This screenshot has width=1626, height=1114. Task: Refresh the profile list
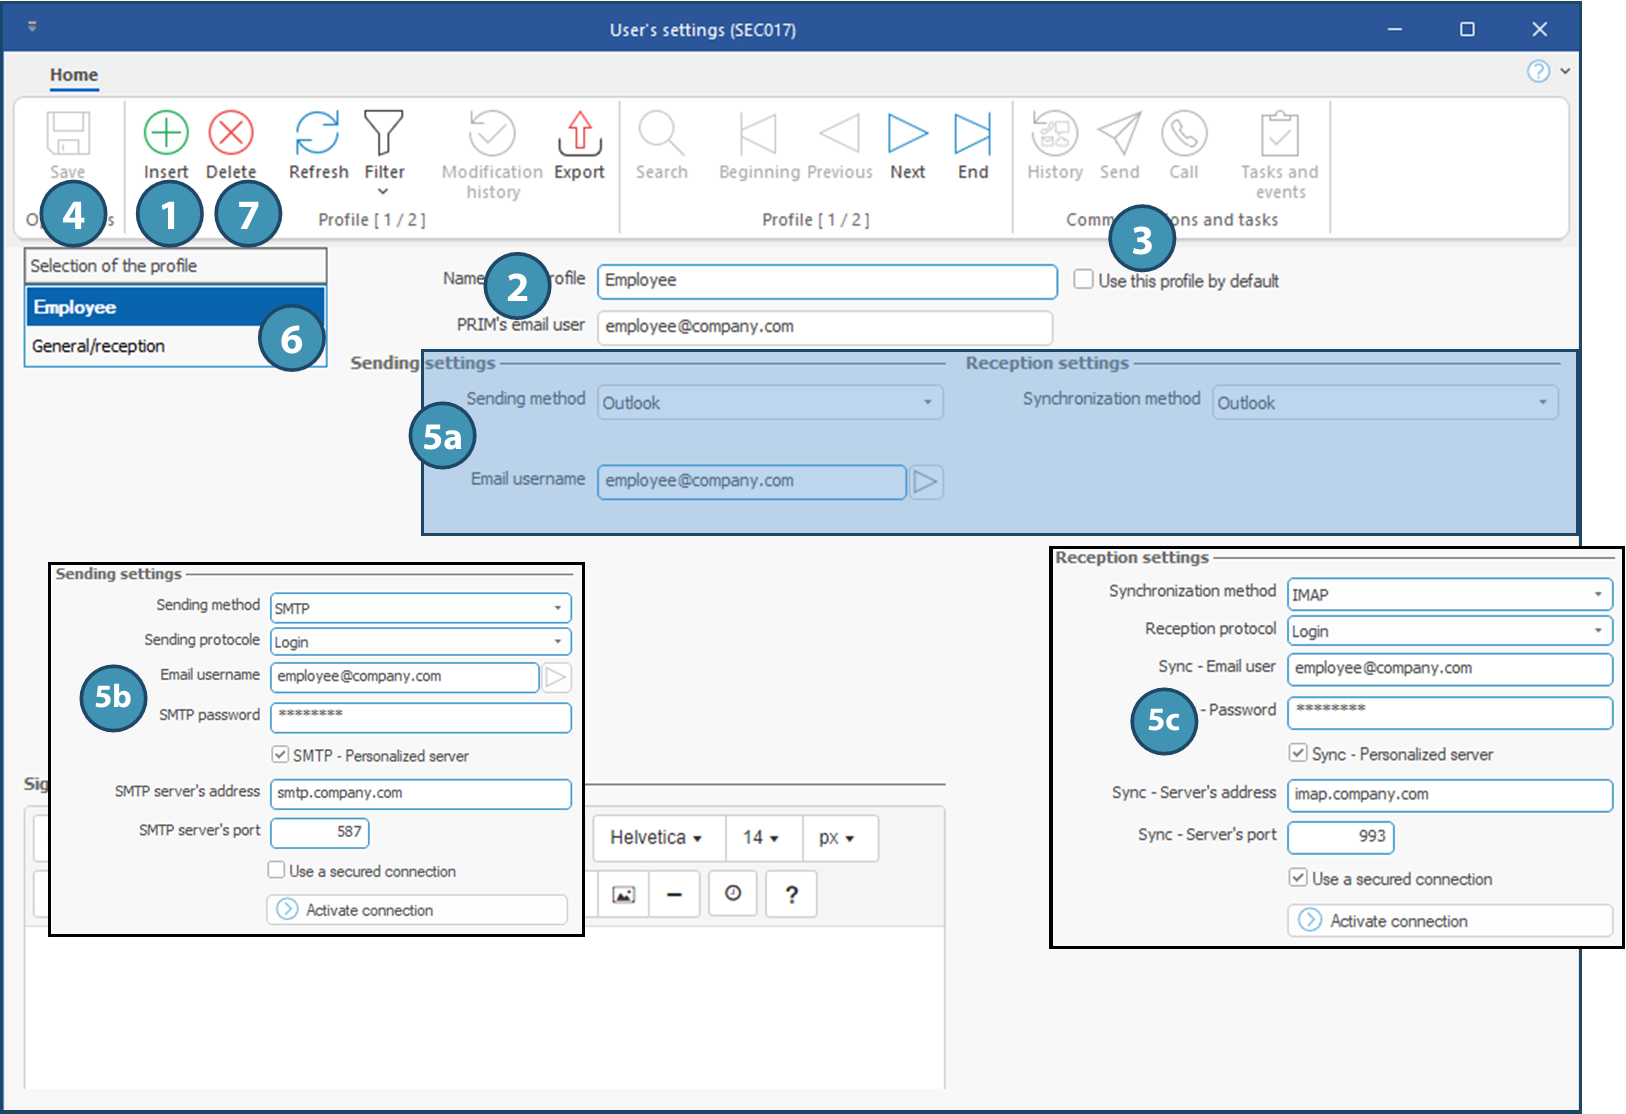point(318,134)
